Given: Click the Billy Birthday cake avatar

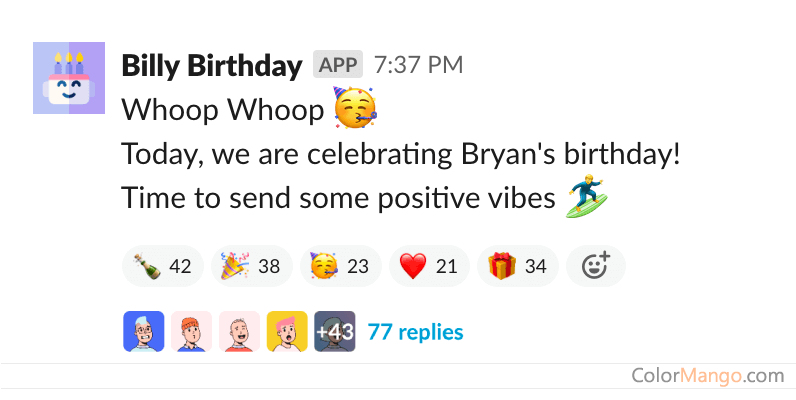Looking at the screenshot, I should pyautogui.click(x=68, y=78).
